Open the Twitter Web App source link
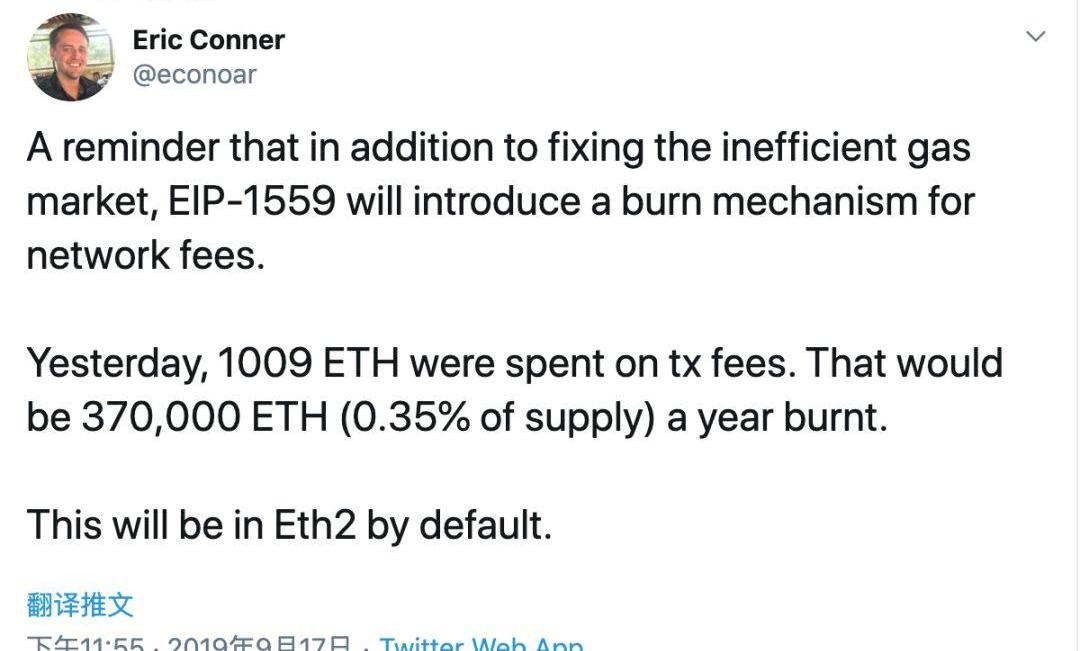 click(481, 643)
